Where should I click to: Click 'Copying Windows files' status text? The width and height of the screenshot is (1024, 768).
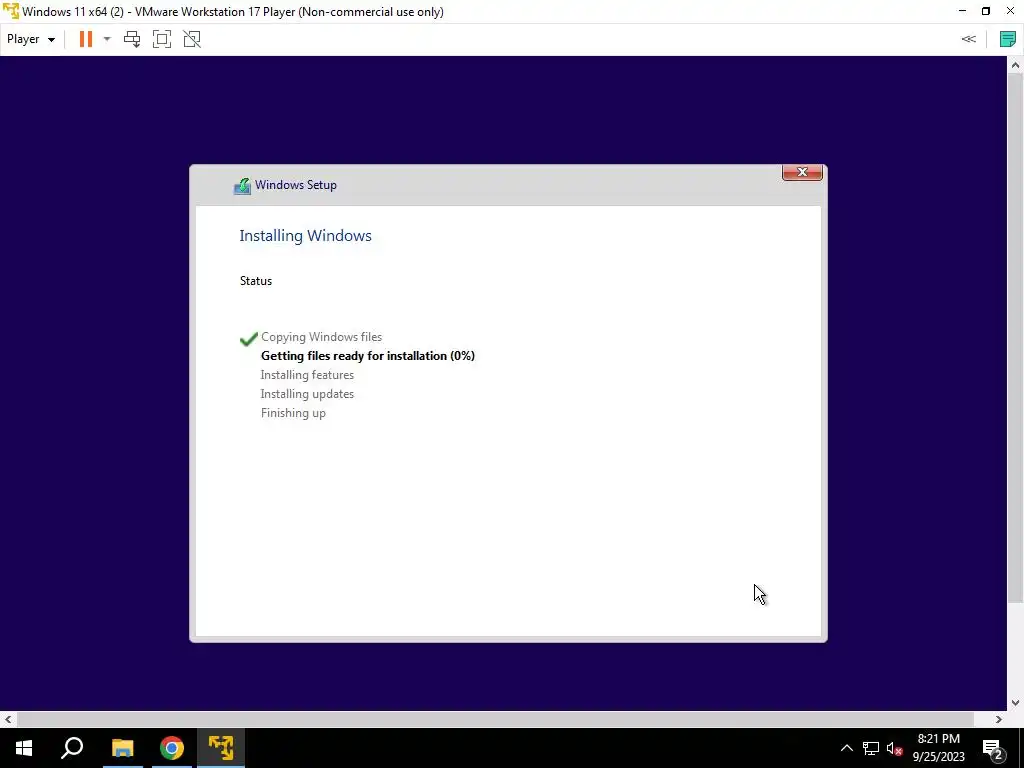coord(321,337)
